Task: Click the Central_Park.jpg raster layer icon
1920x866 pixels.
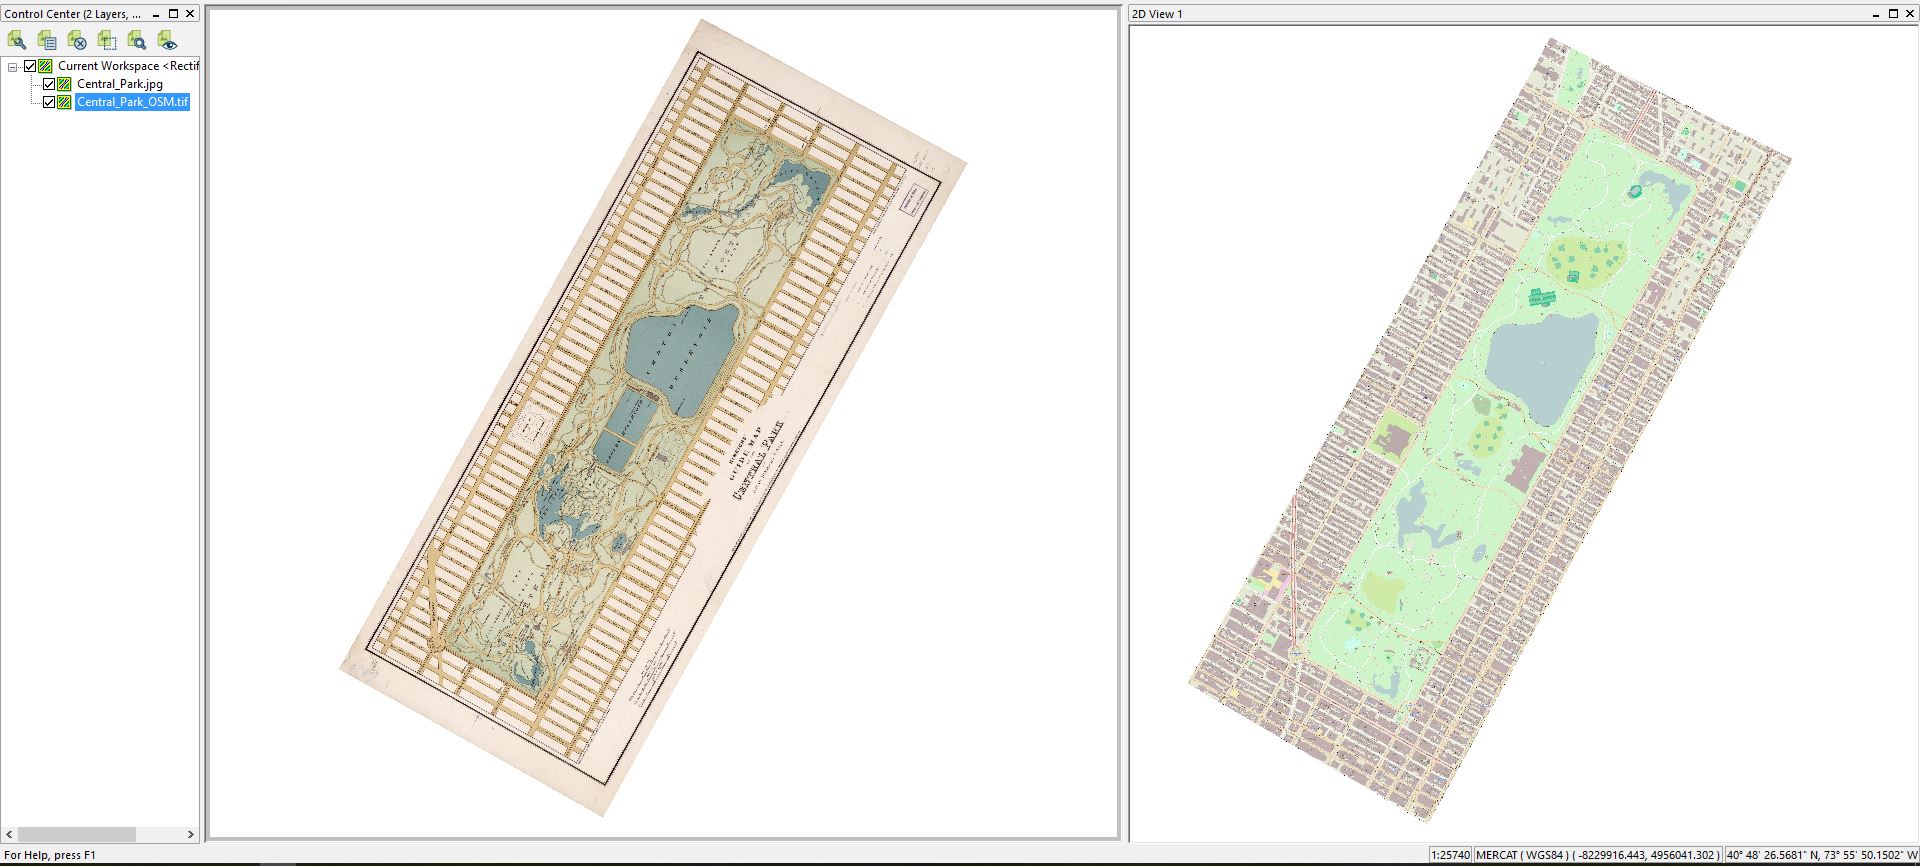Action: coord(65,84)
